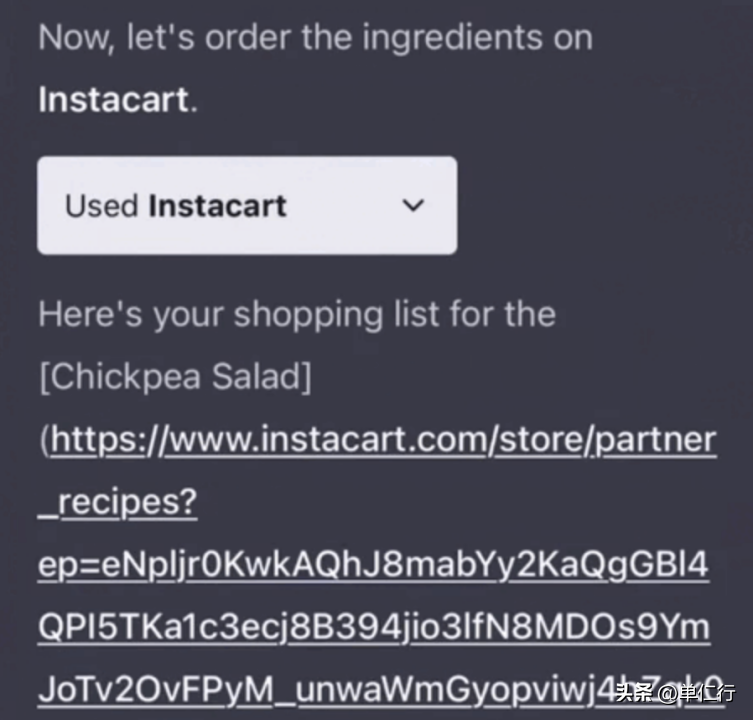
Task: Click the _recipes? link segment
Action: (118, 502)
